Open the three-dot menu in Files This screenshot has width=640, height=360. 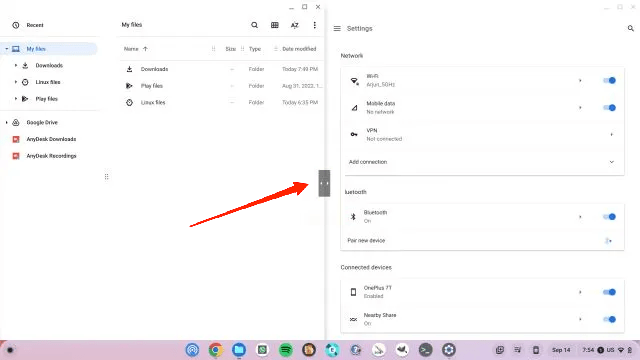coord(314,25)
